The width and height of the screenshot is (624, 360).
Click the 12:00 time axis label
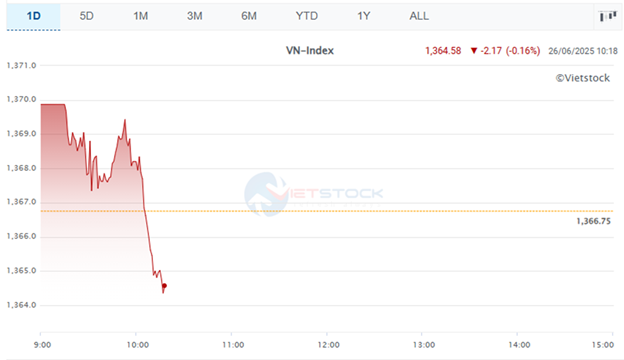point(328,345)
